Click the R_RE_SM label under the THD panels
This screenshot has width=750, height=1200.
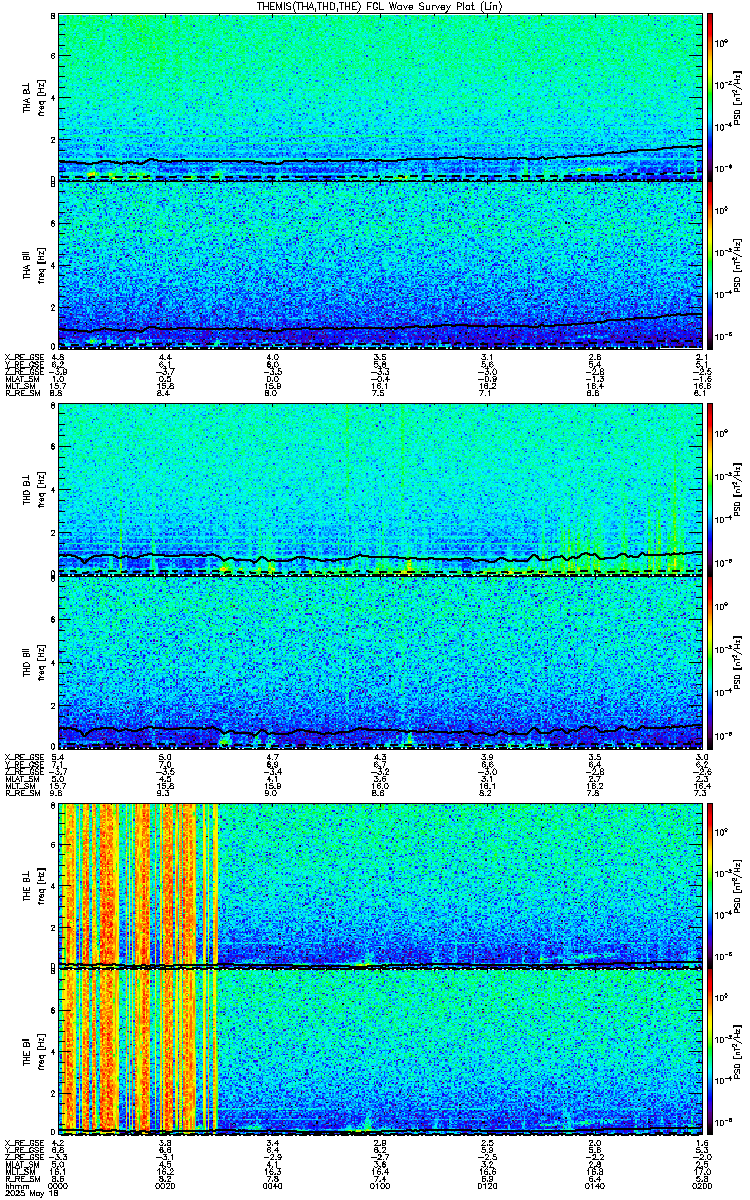pos(21,792)
